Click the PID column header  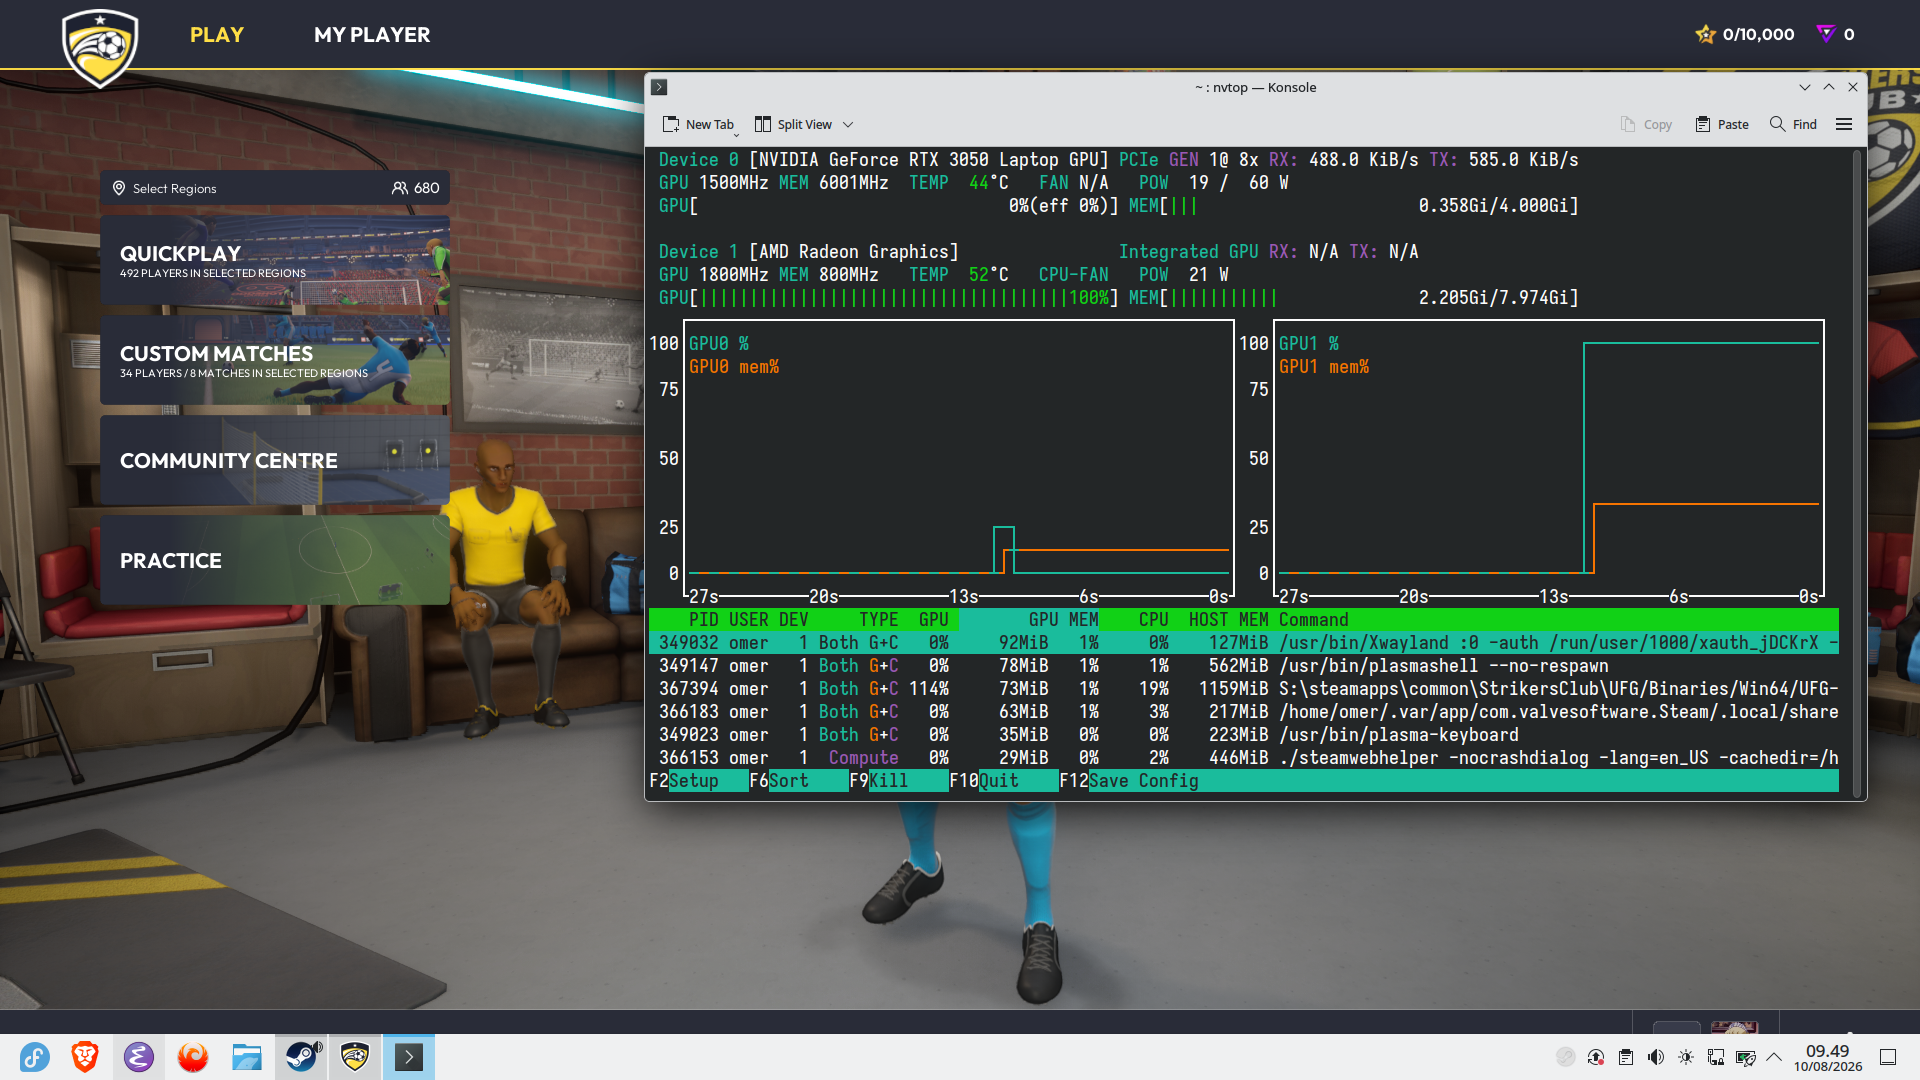click(x=704, y=620)
